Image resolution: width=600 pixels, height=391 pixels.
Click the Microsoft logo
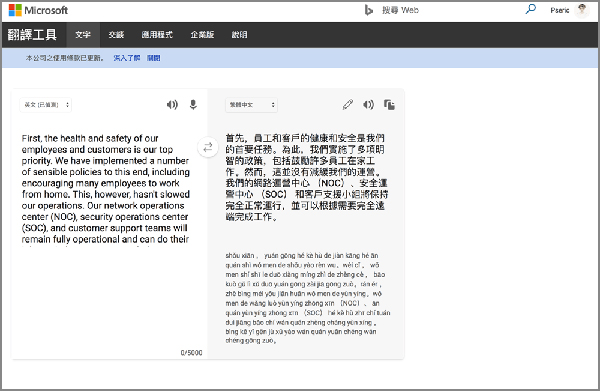click(x=38, y=10)
